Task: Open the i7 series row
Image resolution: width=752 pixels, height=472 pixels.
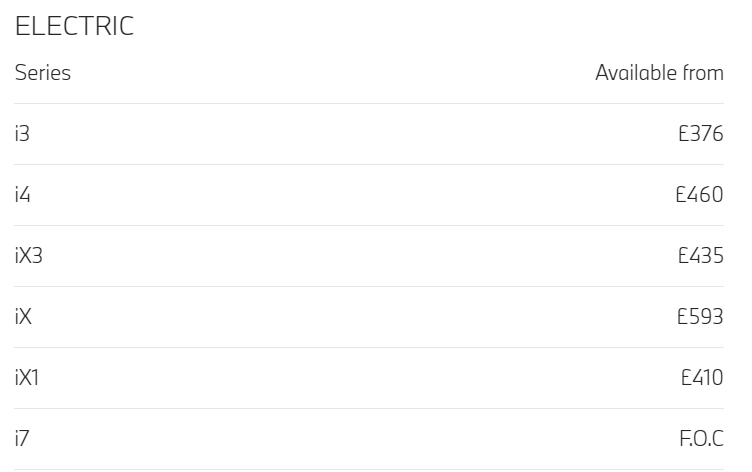Action: [369, 438]
